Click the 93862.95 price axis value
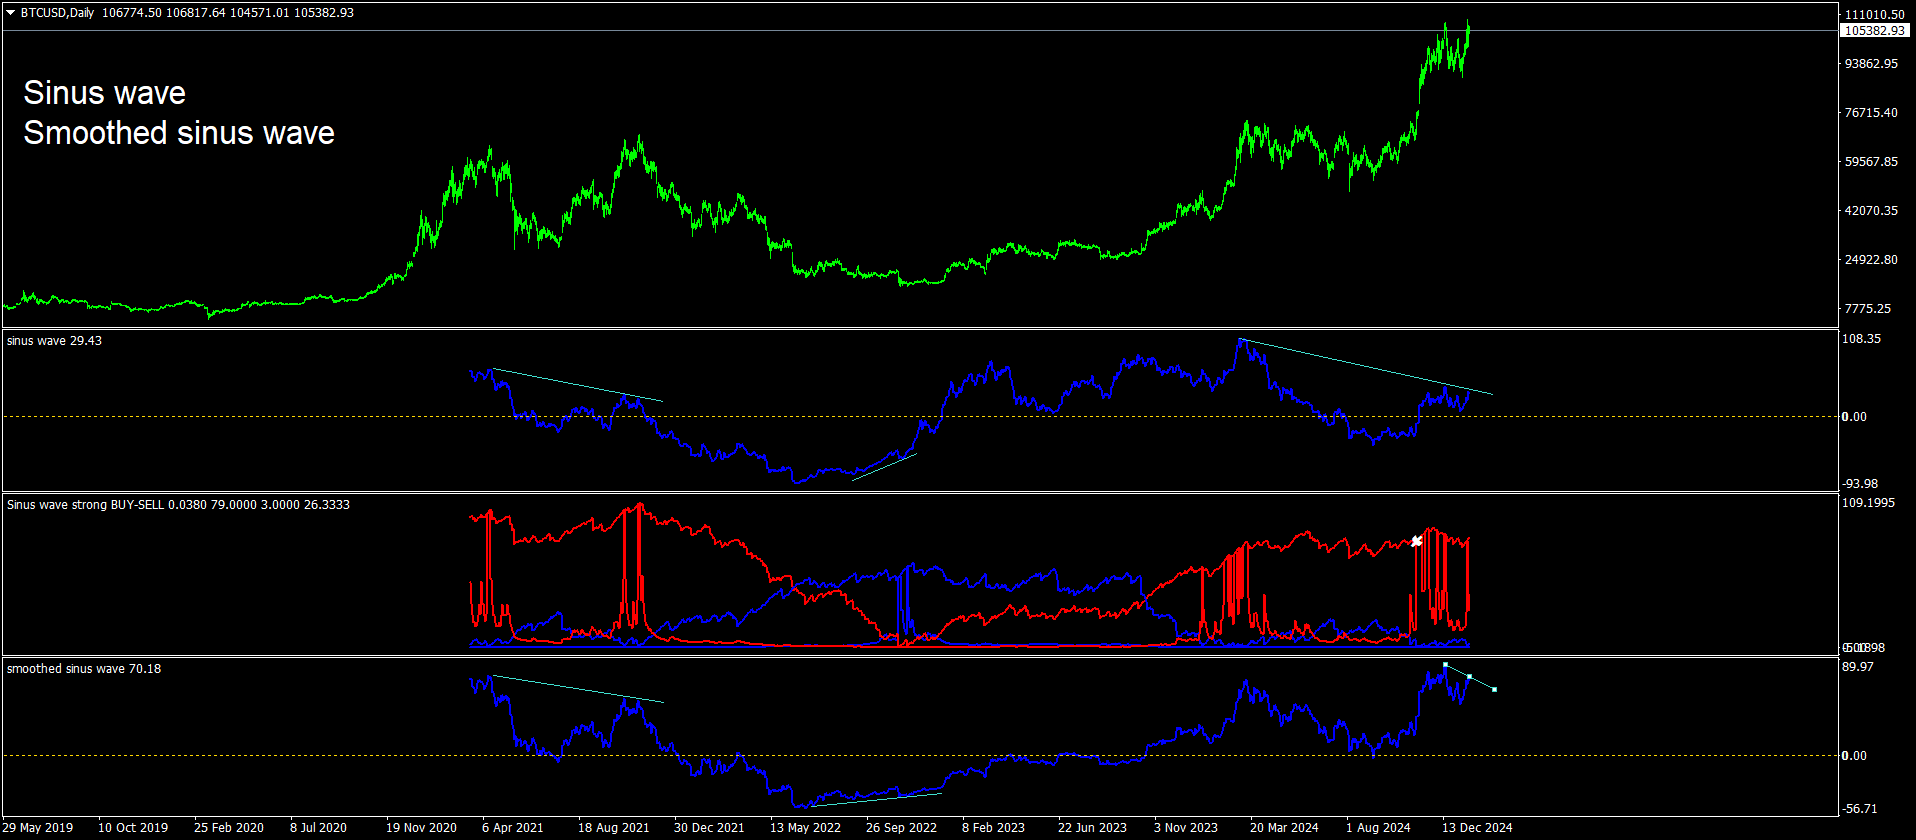This screenshot has height=840, width=1916. [x=1871, y=64]
